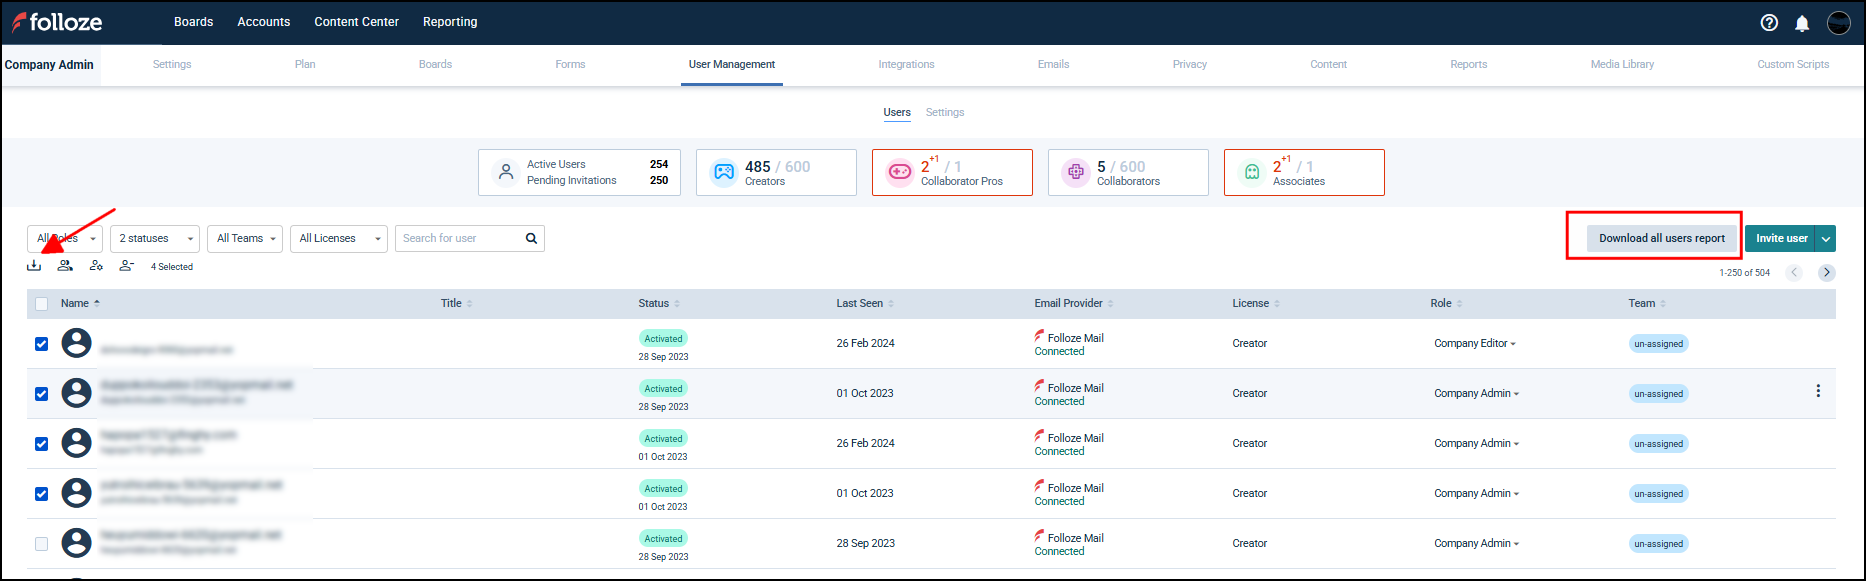The image size is (1866, 581).
Task: Click the remove user icon with minus sign
Action: pos(126,266)
